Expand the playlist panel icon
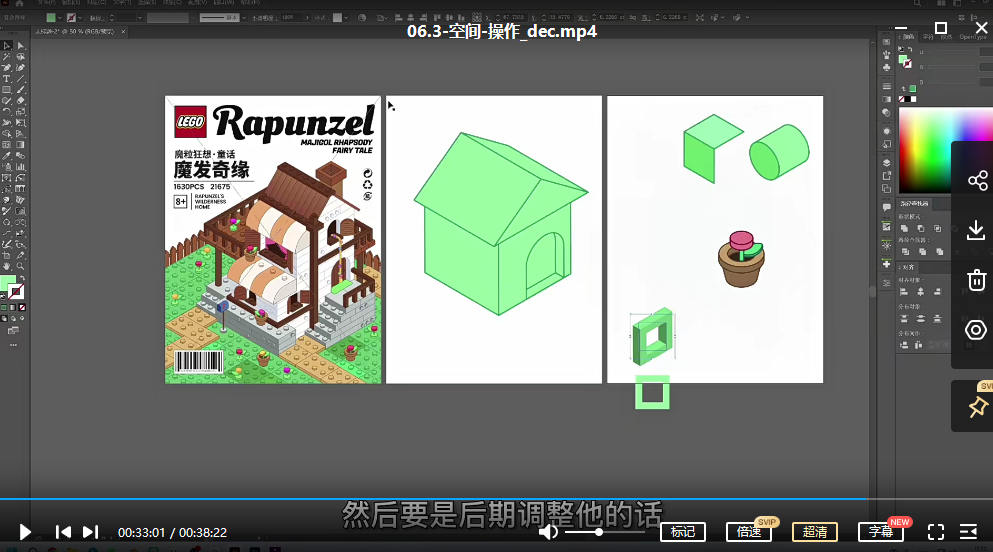Screen dimensions: 993x552 968,532
